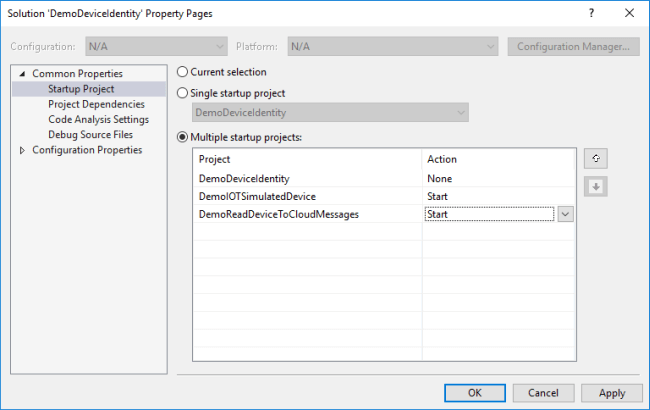Open Startup Project page in tree
Image resolution: width=650 pixels, height=410 pixels.
click(80, 89)
